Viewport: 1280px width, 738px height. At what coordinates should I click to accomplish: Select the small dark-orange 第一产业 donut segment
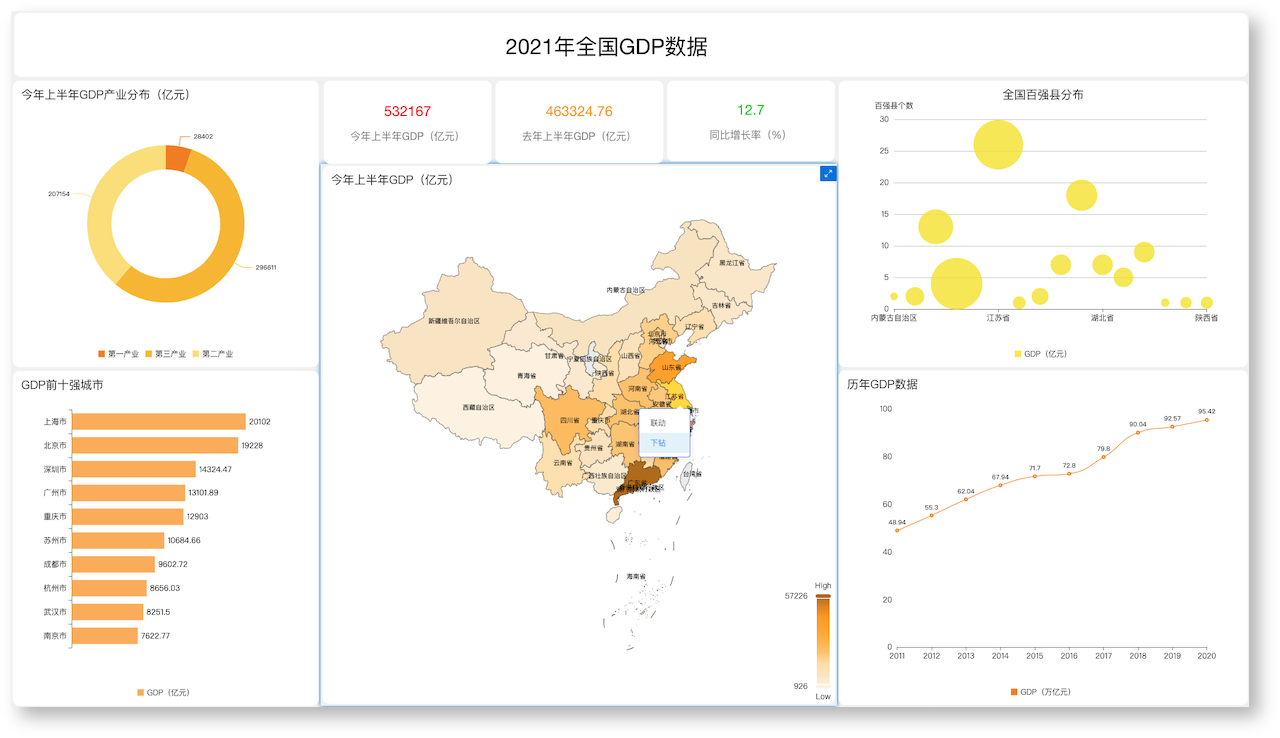click(177, 158)
